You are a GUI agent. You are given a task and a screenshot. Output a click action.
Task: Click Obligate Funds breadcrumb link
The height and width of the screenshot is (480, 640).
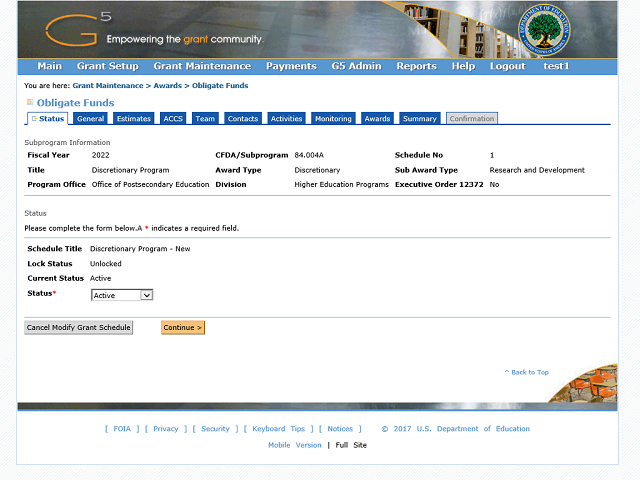tap(220, 86)
